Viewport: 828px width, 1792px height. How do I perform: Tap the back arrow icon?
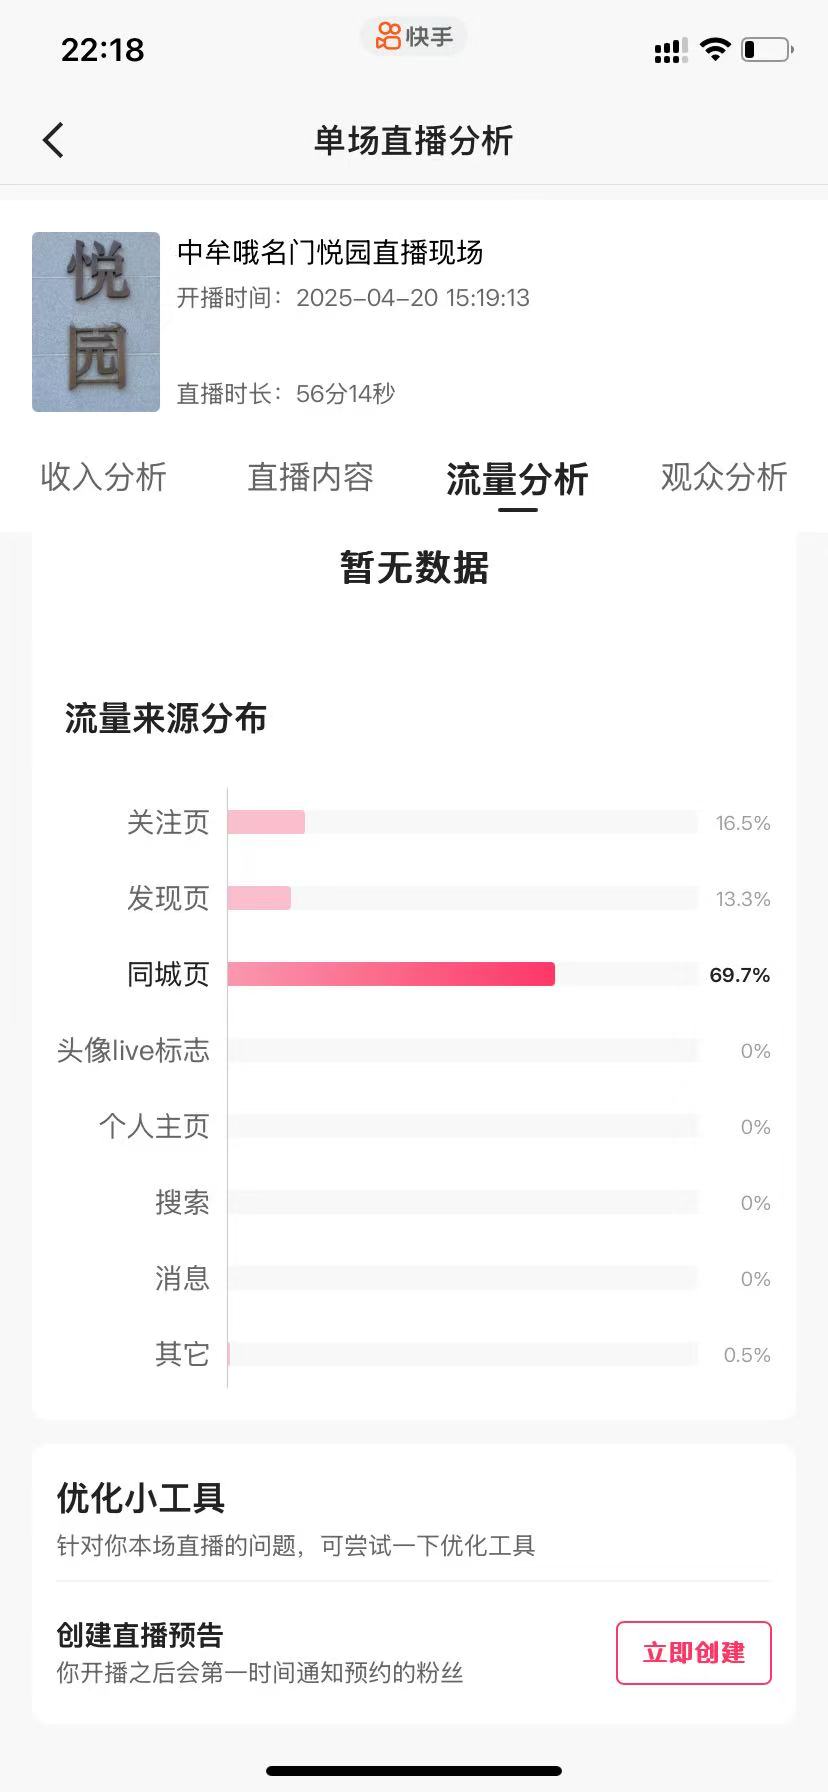point(54,141)
